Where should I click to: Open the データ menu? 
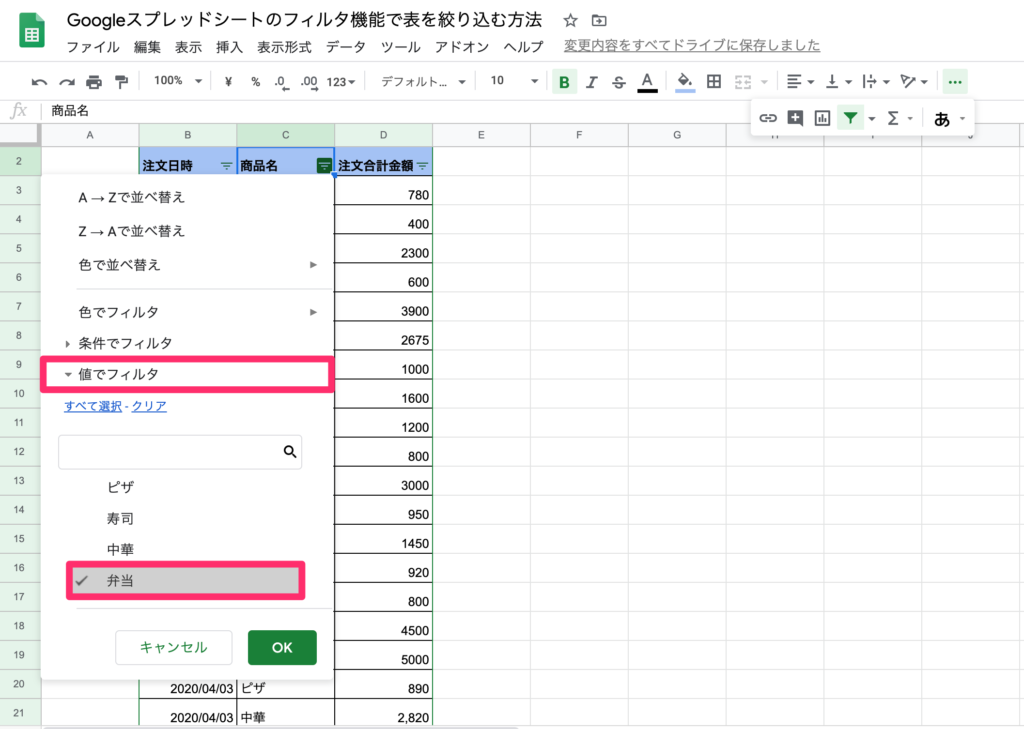click(346, 46)
